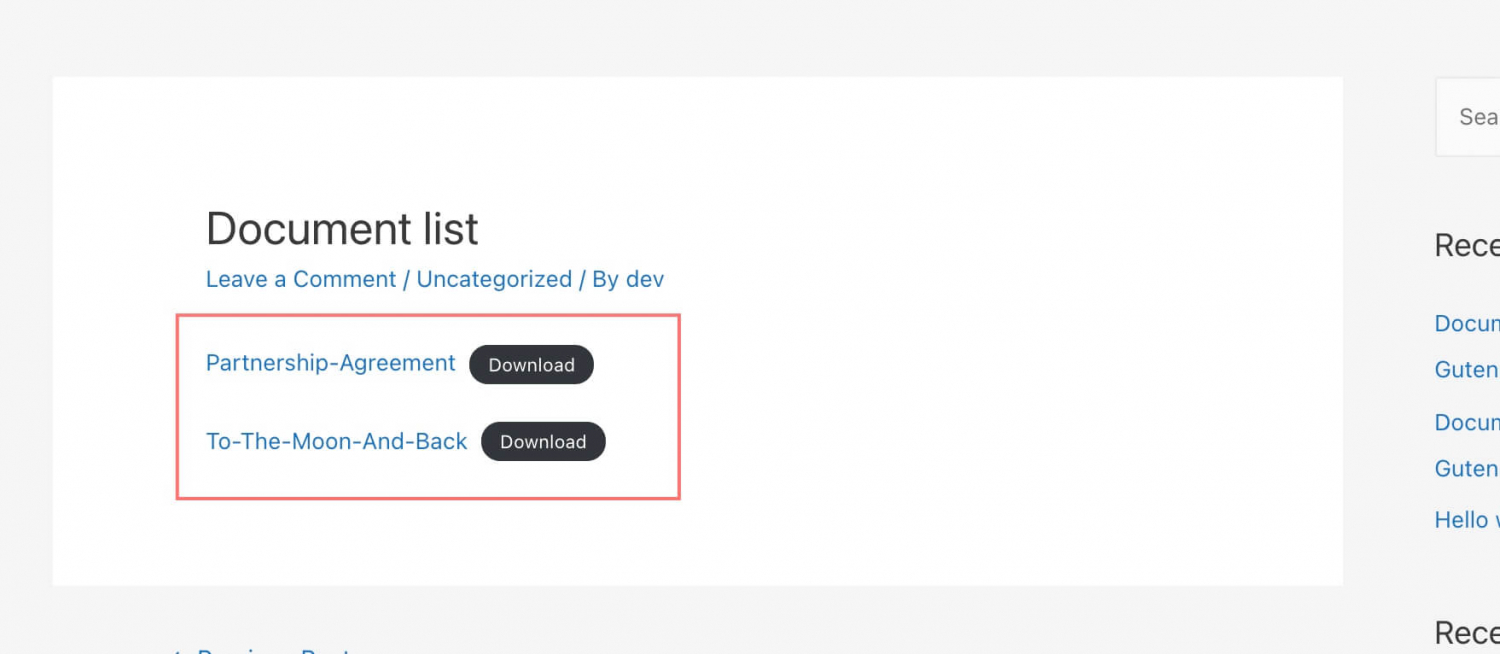
Task: Browse the Uncategorized category
Action: click(x=494, y=279)
